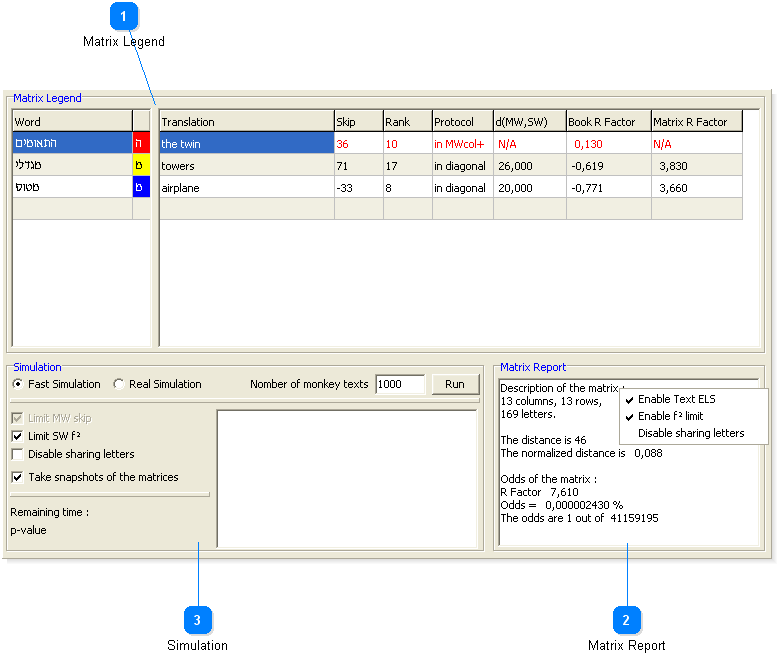Click the Rank column header
Image resolution: width=779 pixels, height=655 pixels.
[x=406, y=122]
